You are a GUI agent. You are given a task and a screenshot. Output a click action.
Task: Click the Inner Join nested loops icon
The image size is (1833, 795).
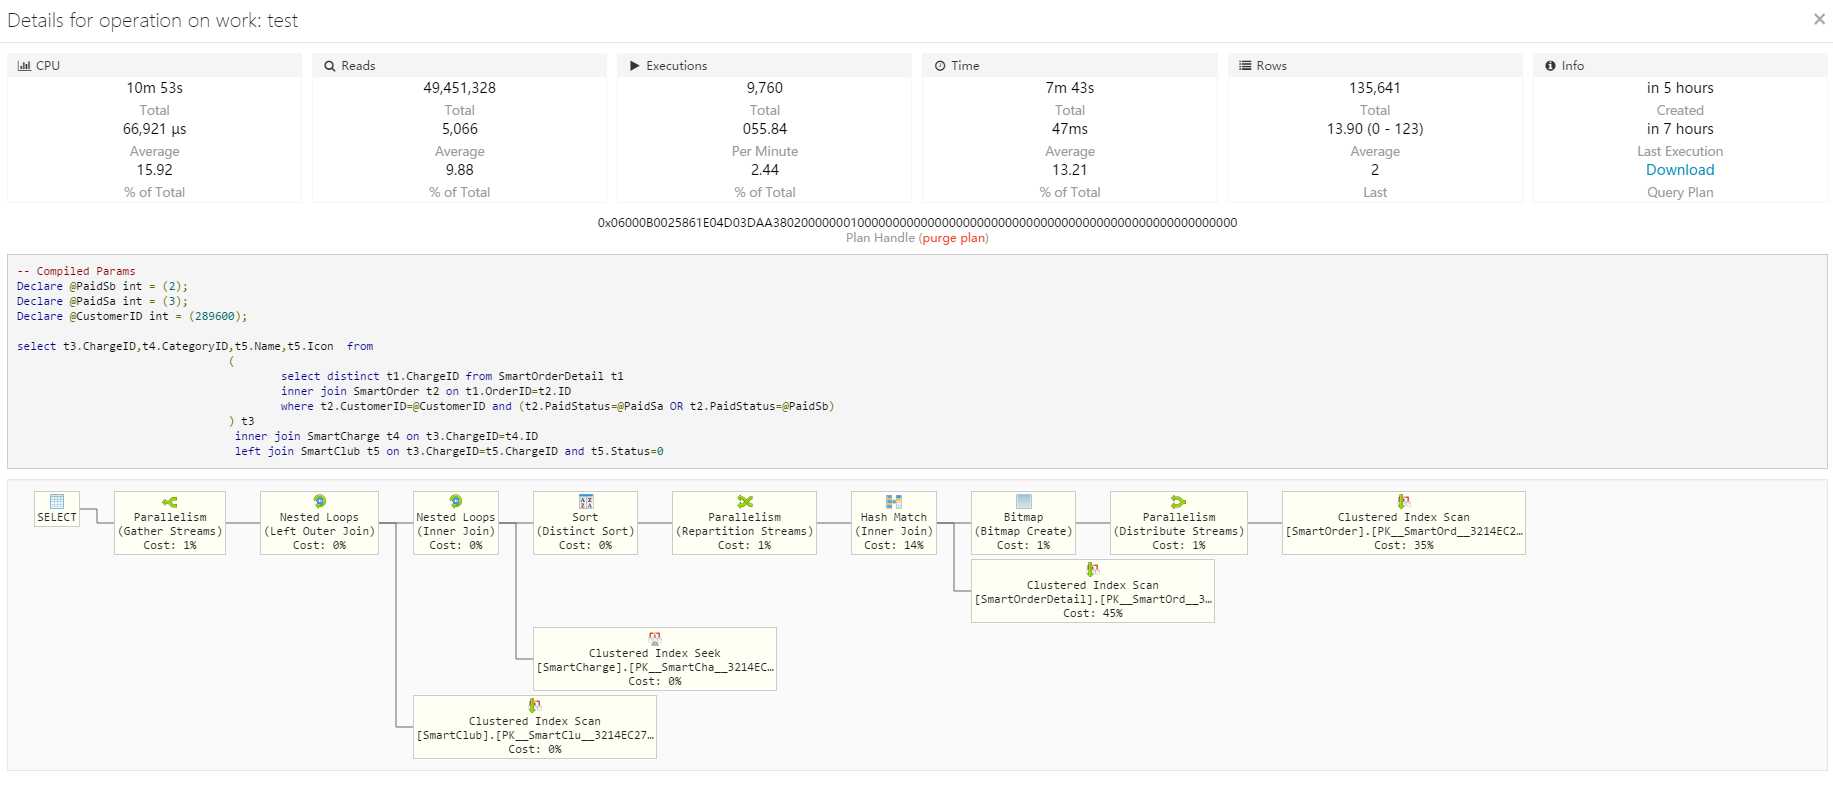coord(455,501)
